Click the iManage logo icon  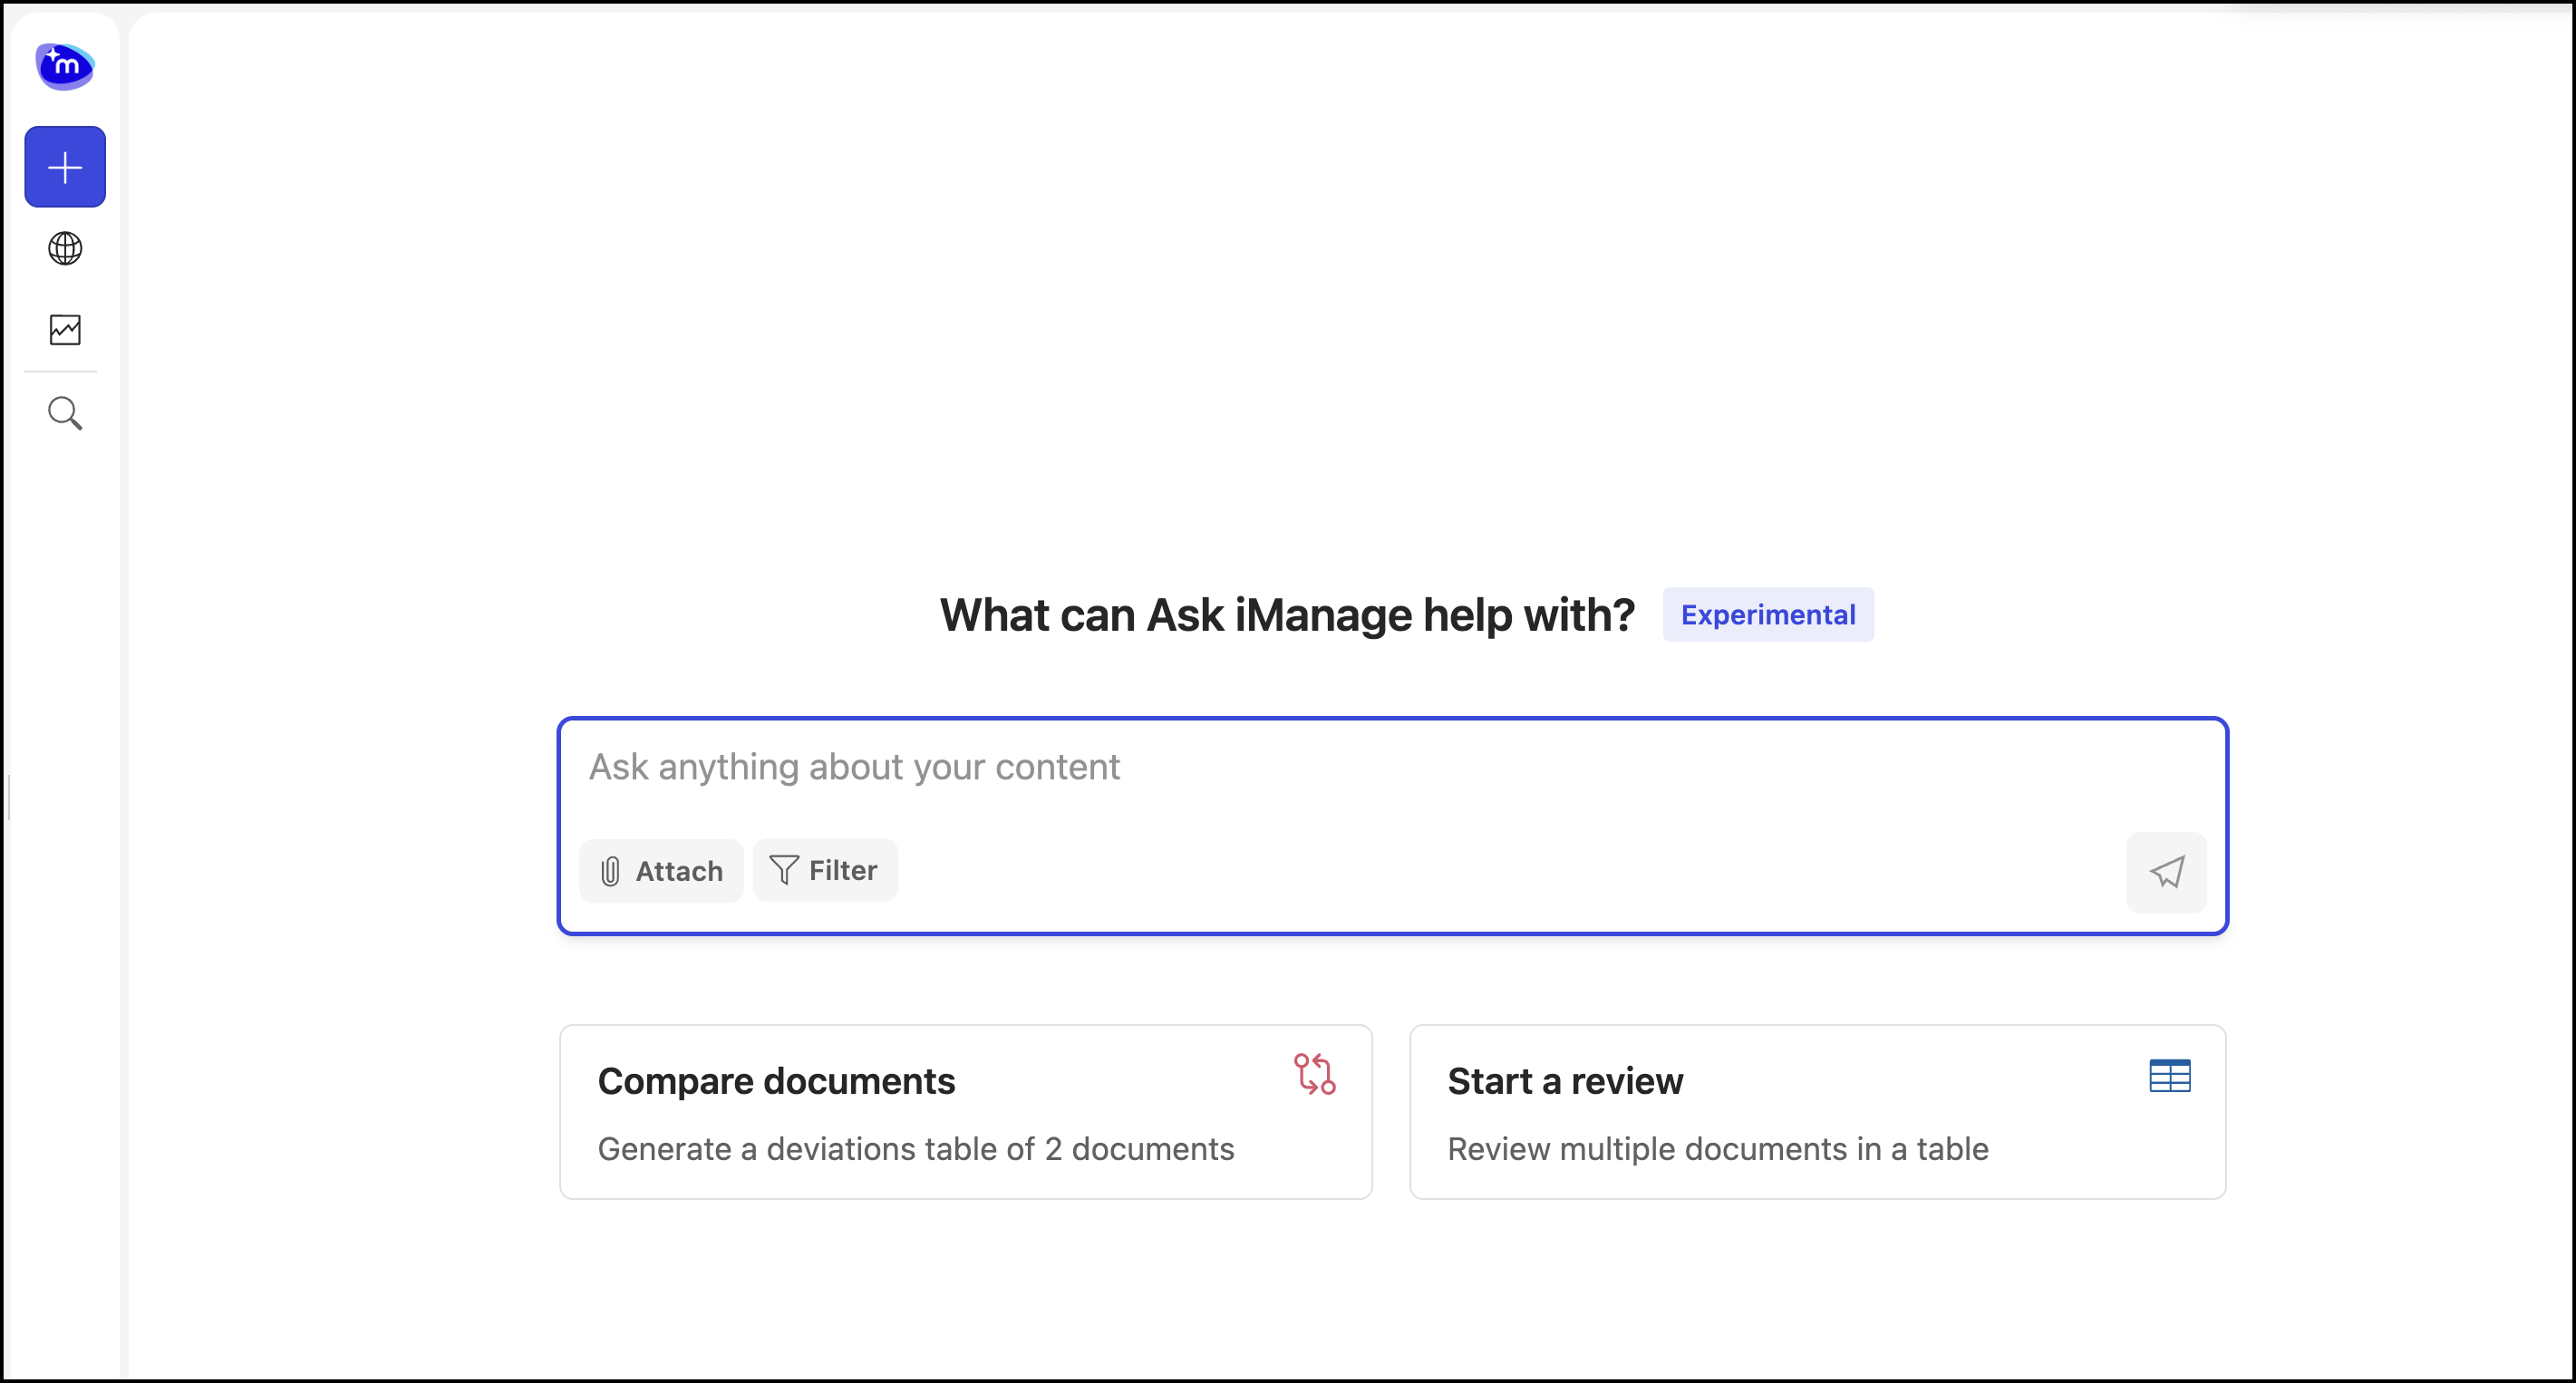[64, 65]
